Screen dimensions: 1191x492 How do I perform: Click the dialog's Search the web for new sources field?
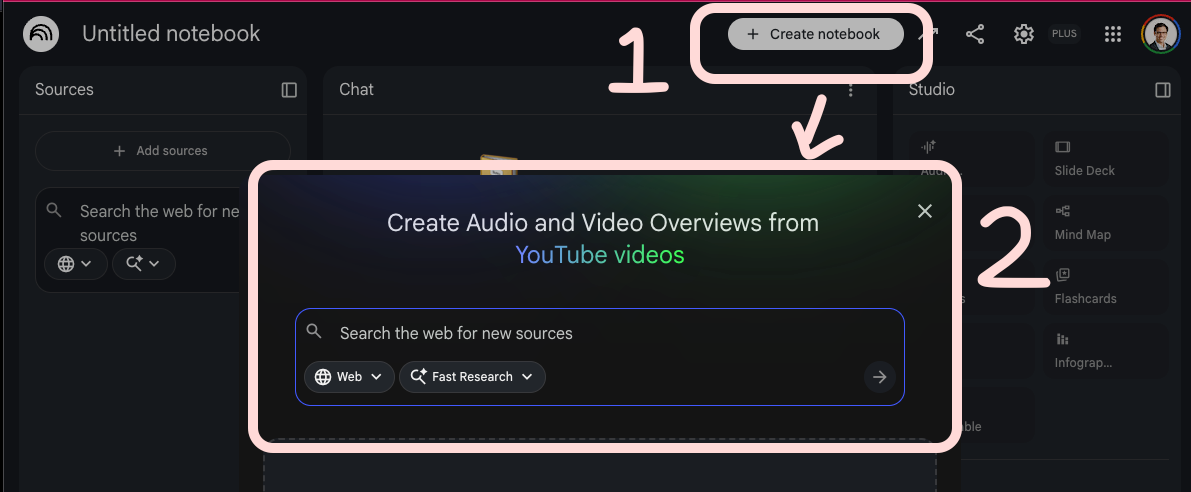point(600,333)
